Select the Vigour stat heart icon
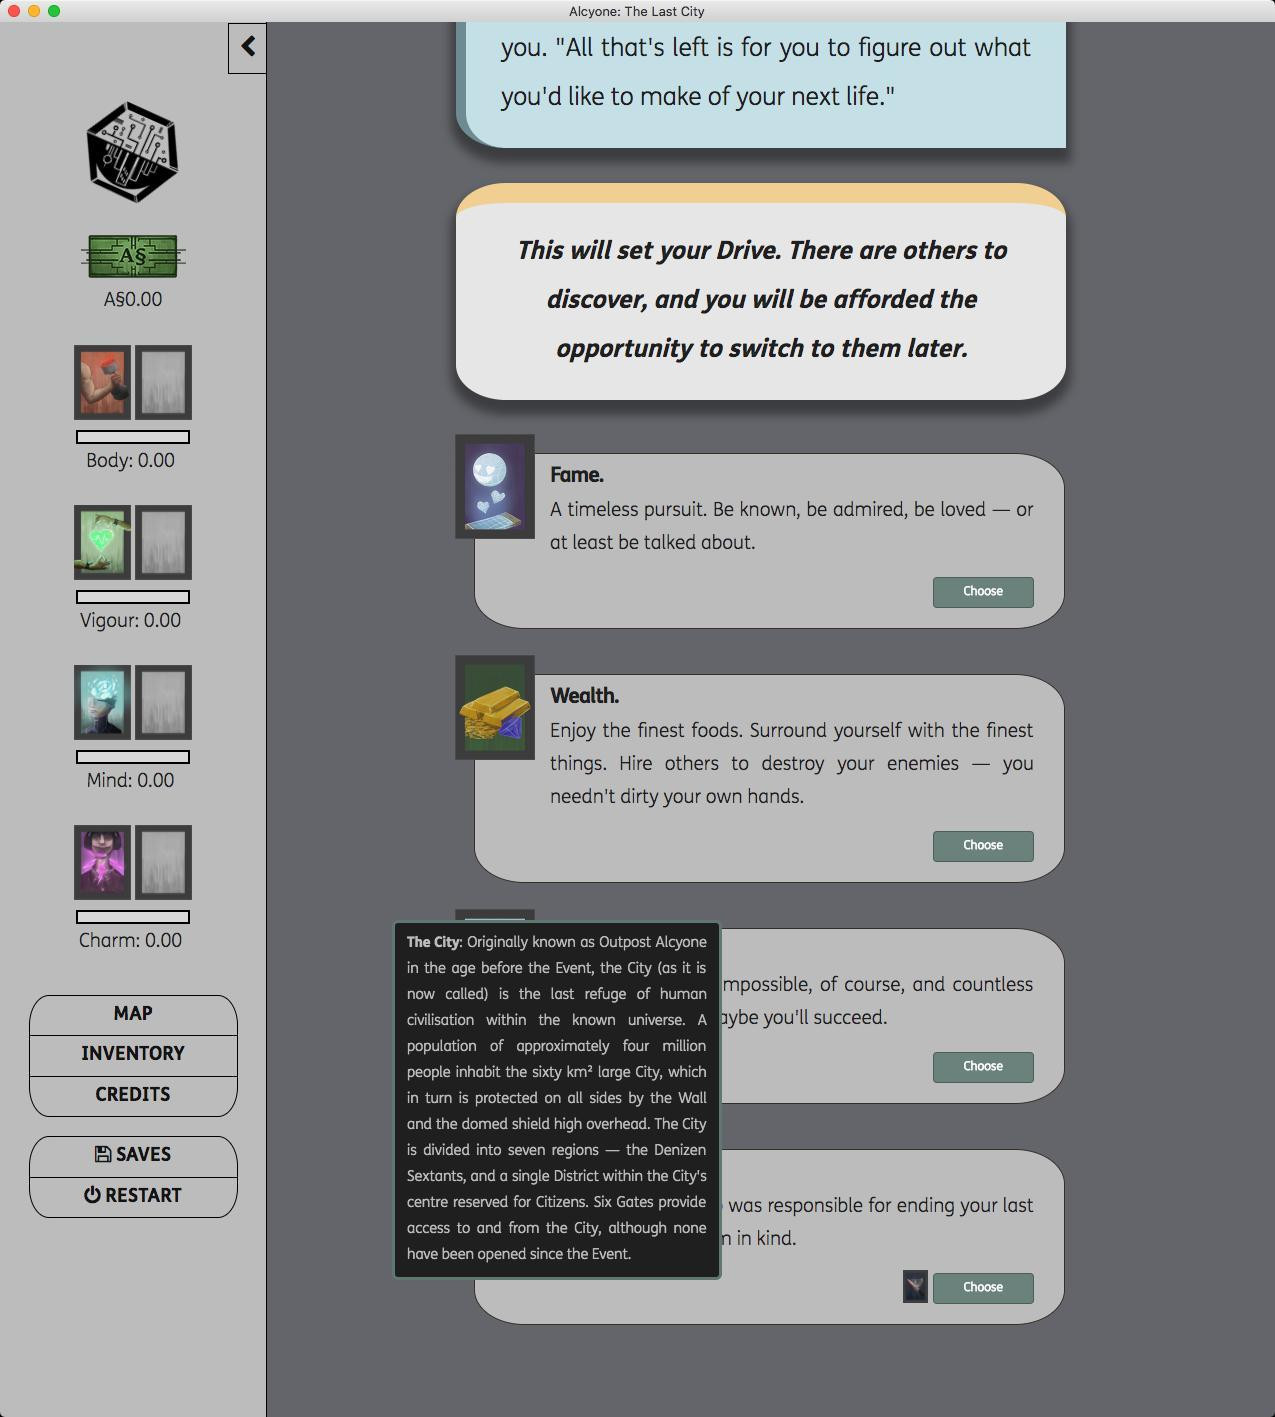Image resolution: width=1275 pixels, height=1417 pixels. click(103, 542)
